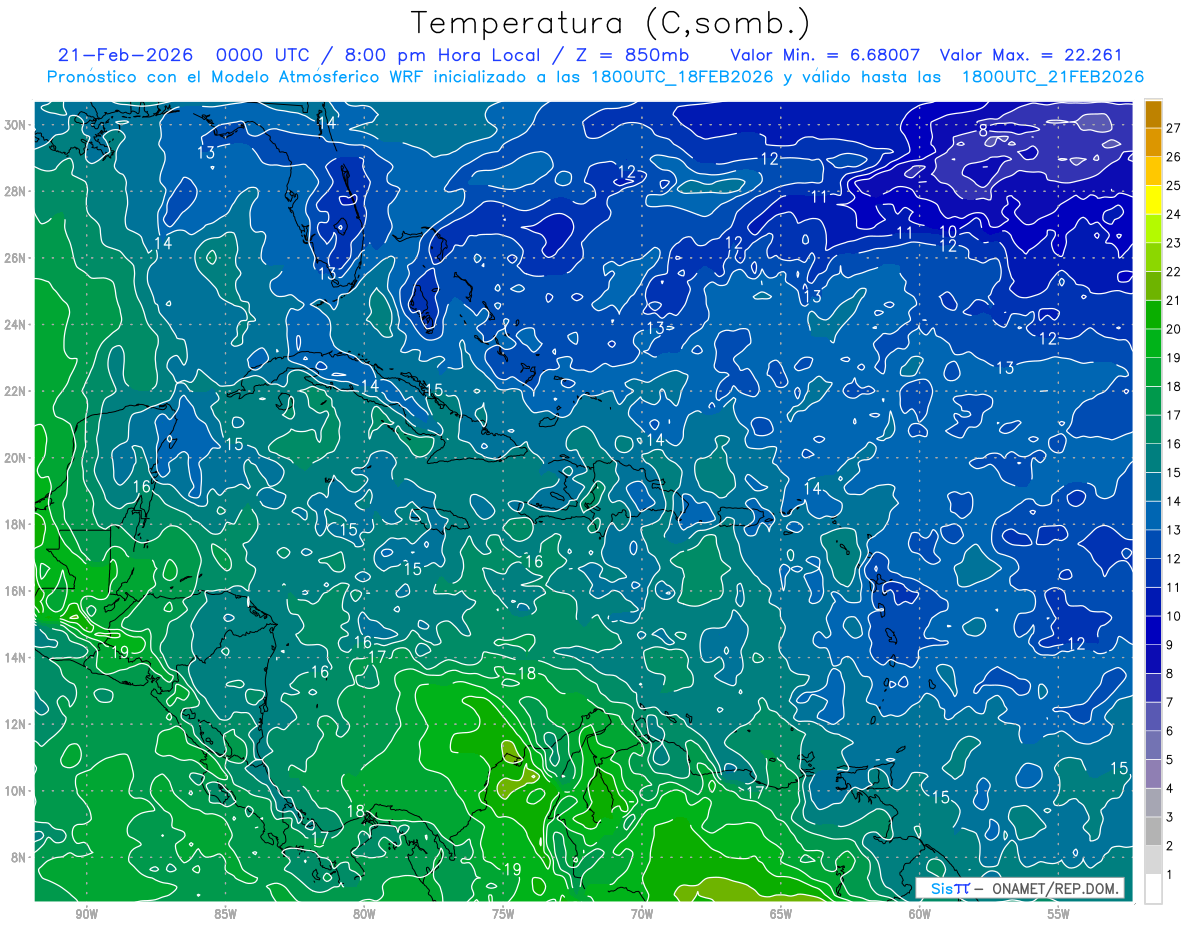1200x927 pixels.
Task: Click the valid-until time '1800UTC_21FEB2026'
Action: (x=1052, y=76)
